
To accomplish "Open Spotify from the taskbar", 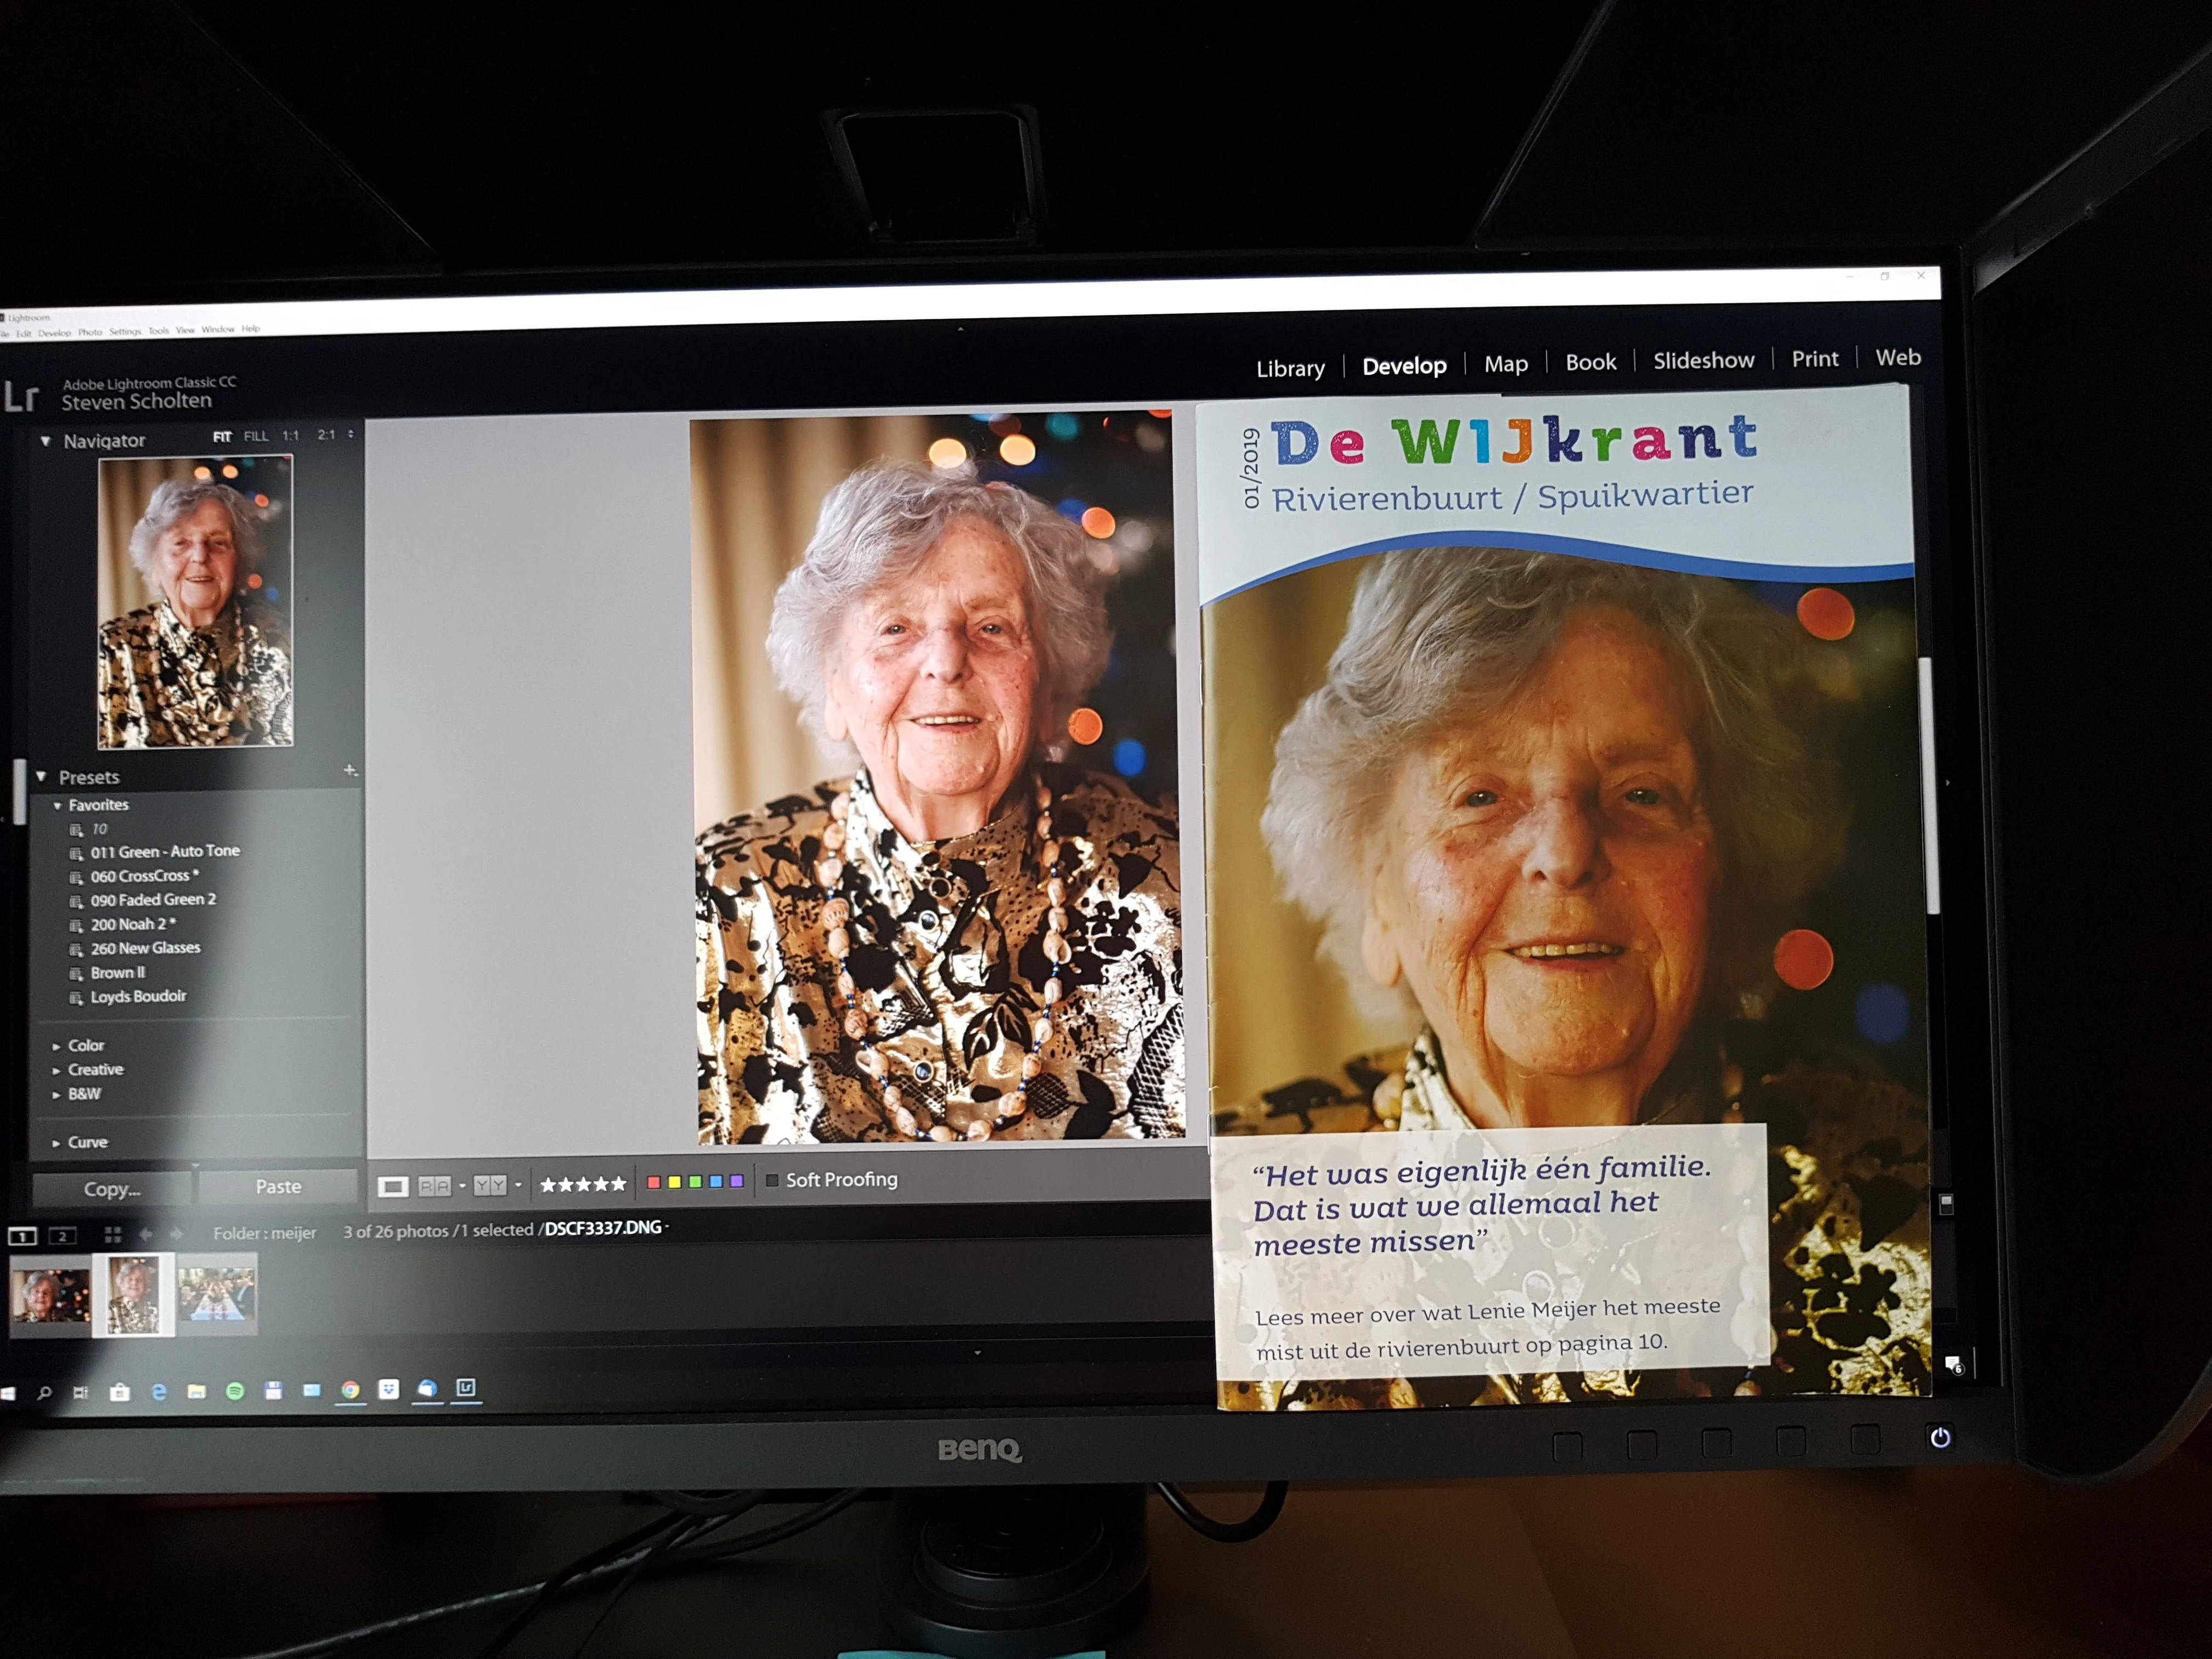I will (235, 1391).
